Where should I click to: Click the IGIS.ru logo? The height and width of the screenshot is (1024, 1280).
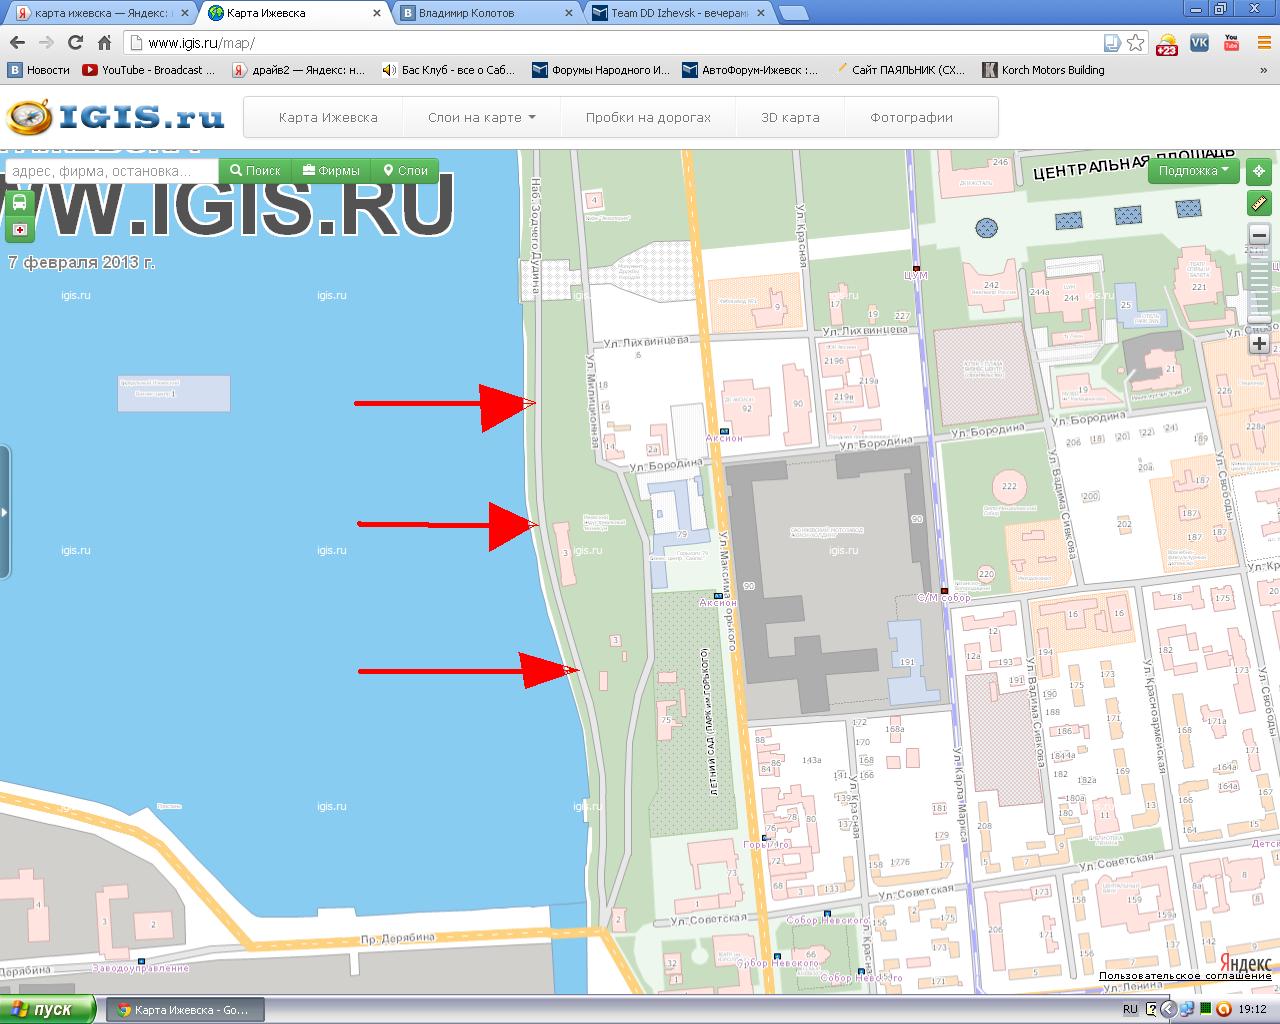pos(114,117)
